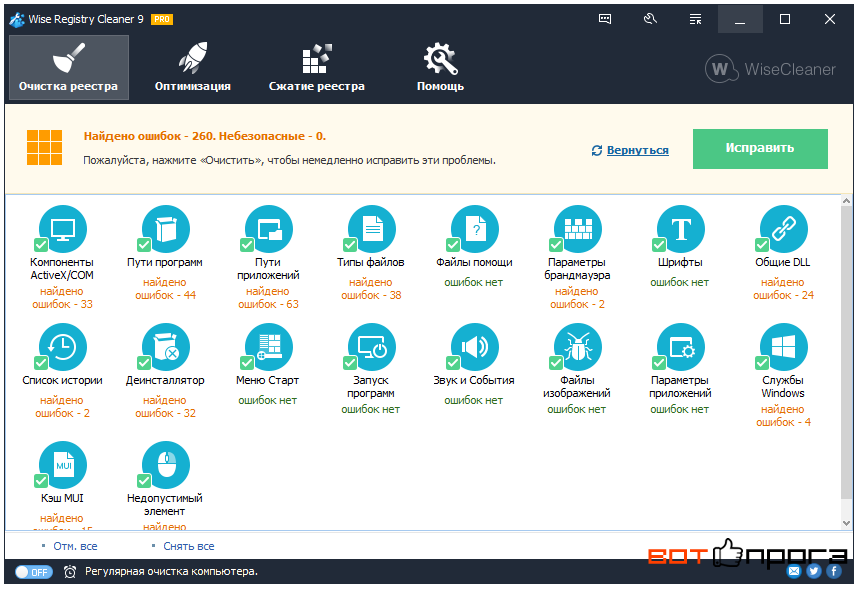Click 'найдено ошибок - 24' text
Screen dimensions: 860x589
[x=783, y=288]
